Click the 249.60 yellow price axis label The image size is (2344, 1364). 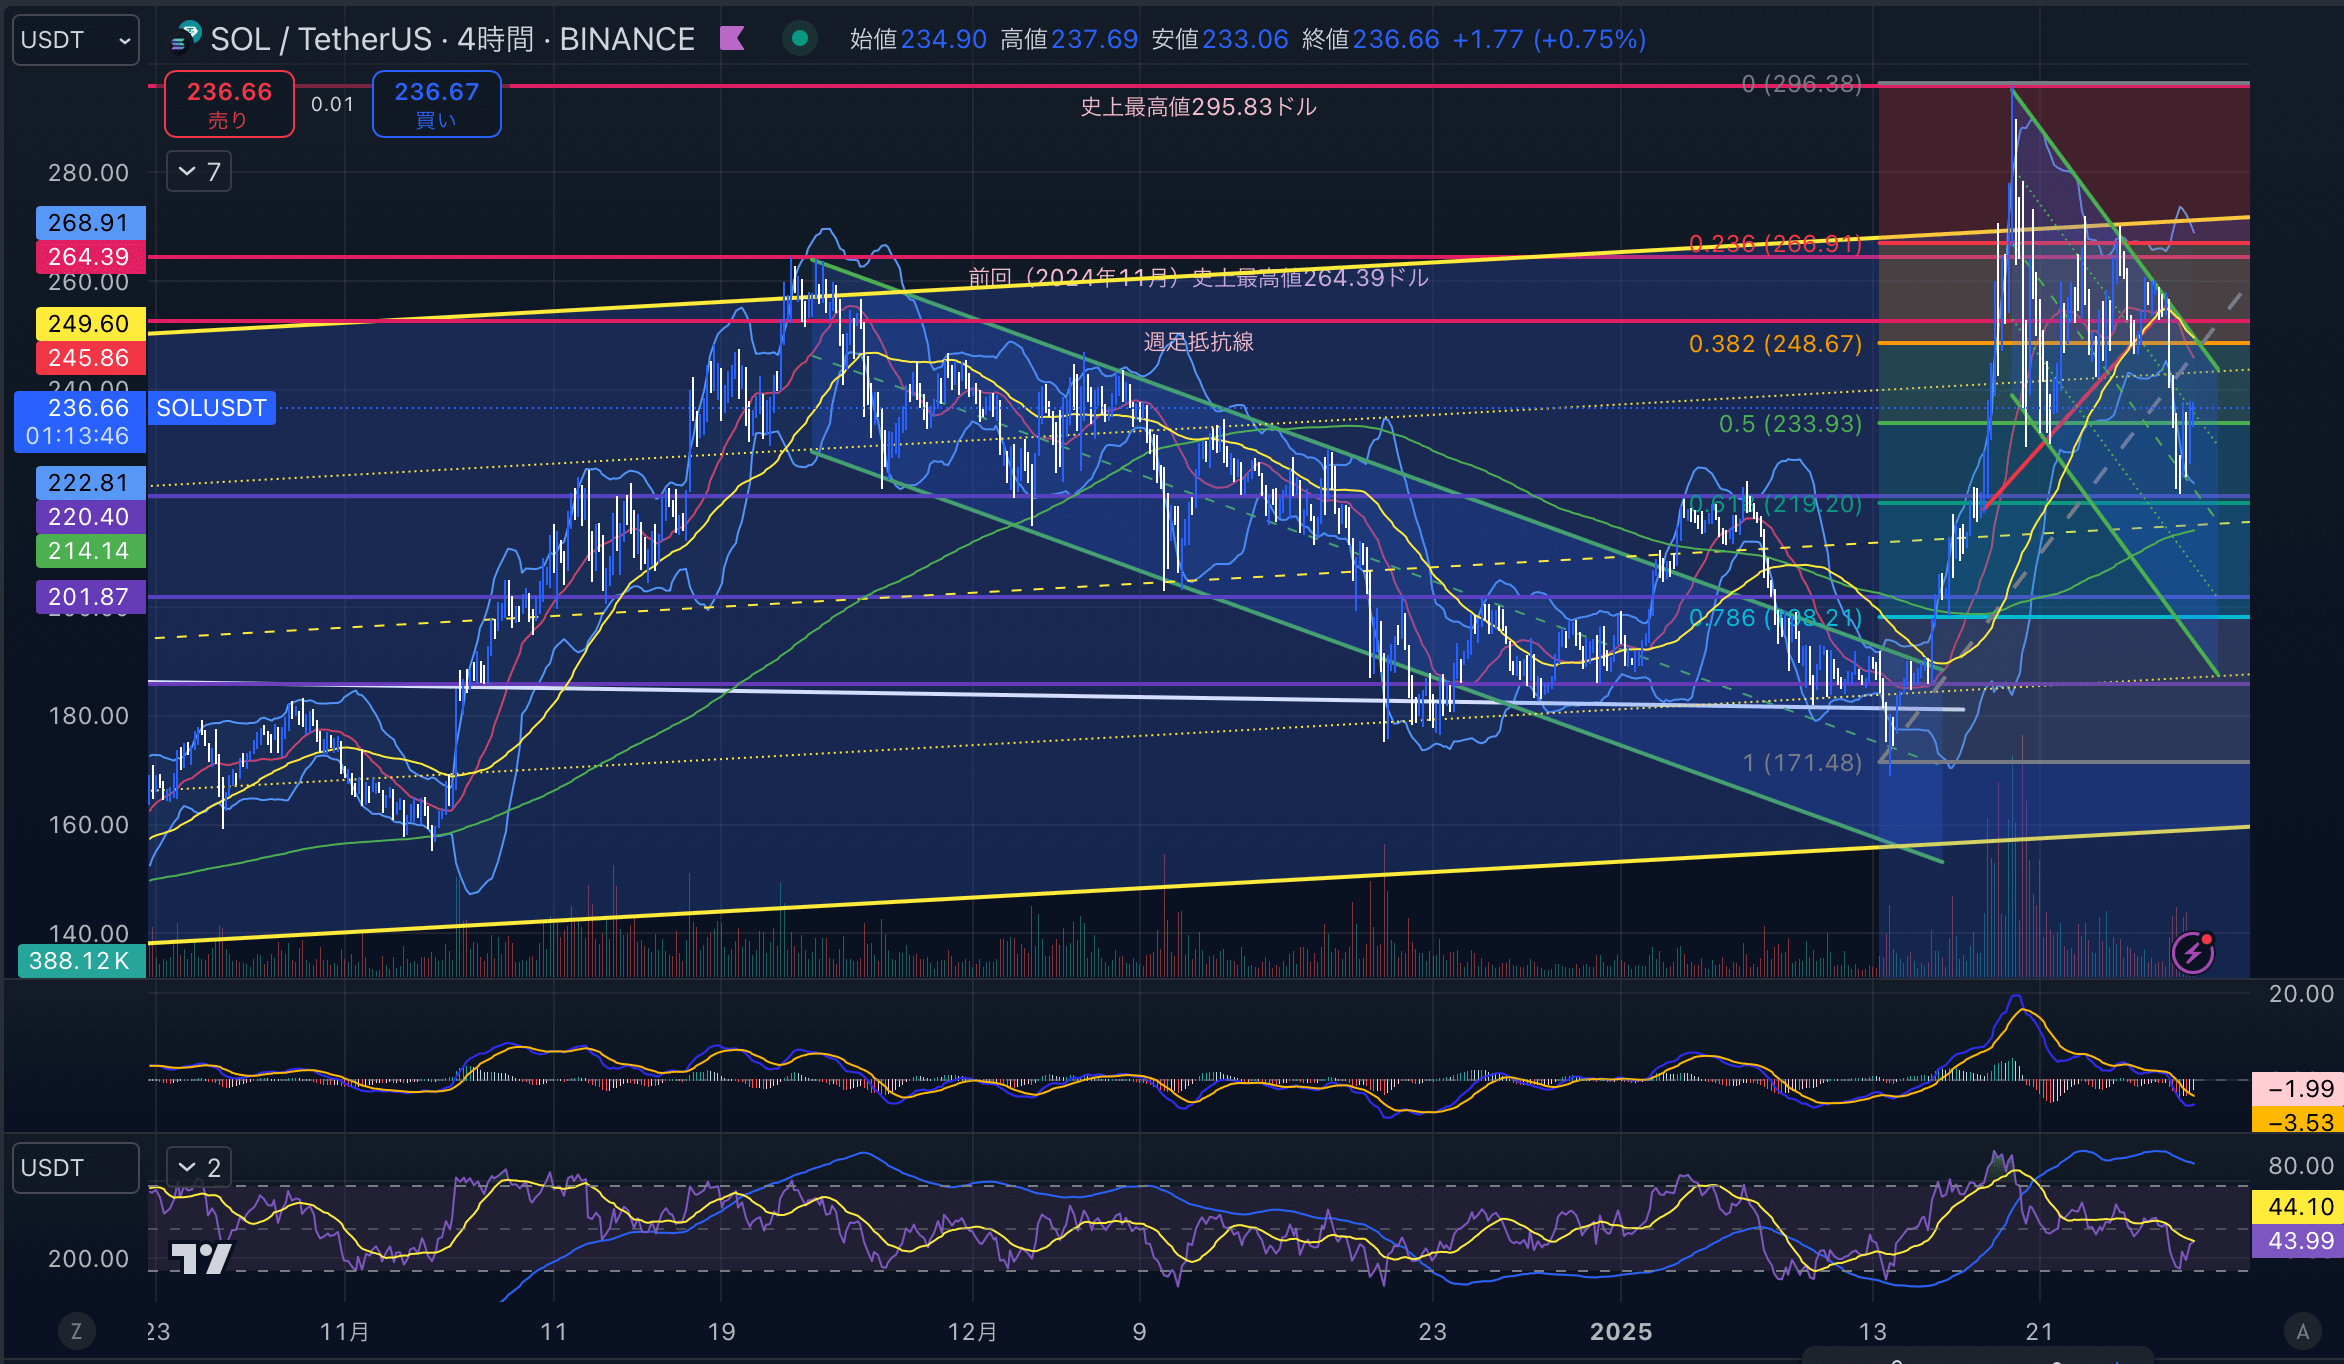[x=90, y=324]
